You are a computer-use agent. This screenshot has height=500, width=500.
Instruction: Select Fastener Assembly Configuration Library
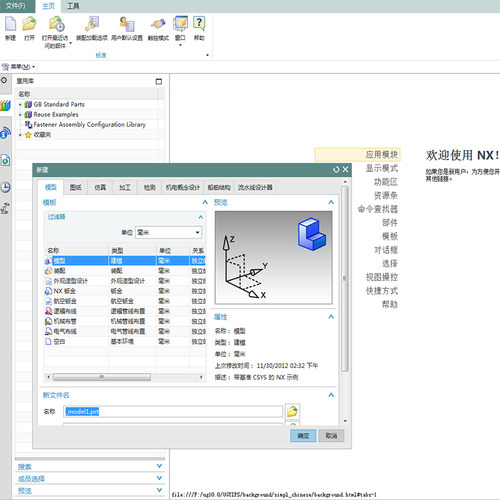click(x=90, y=125)
